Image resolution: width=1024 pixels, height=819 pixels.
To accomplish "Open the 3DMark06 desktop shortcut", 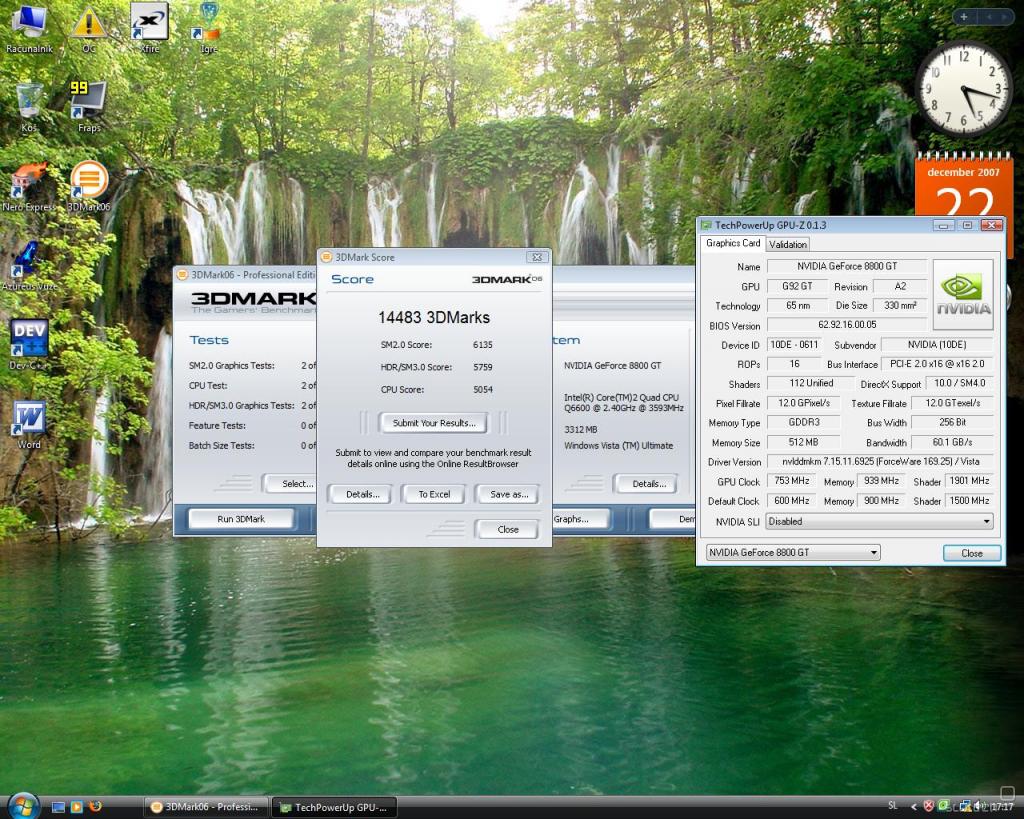I will tap(89, 188).
